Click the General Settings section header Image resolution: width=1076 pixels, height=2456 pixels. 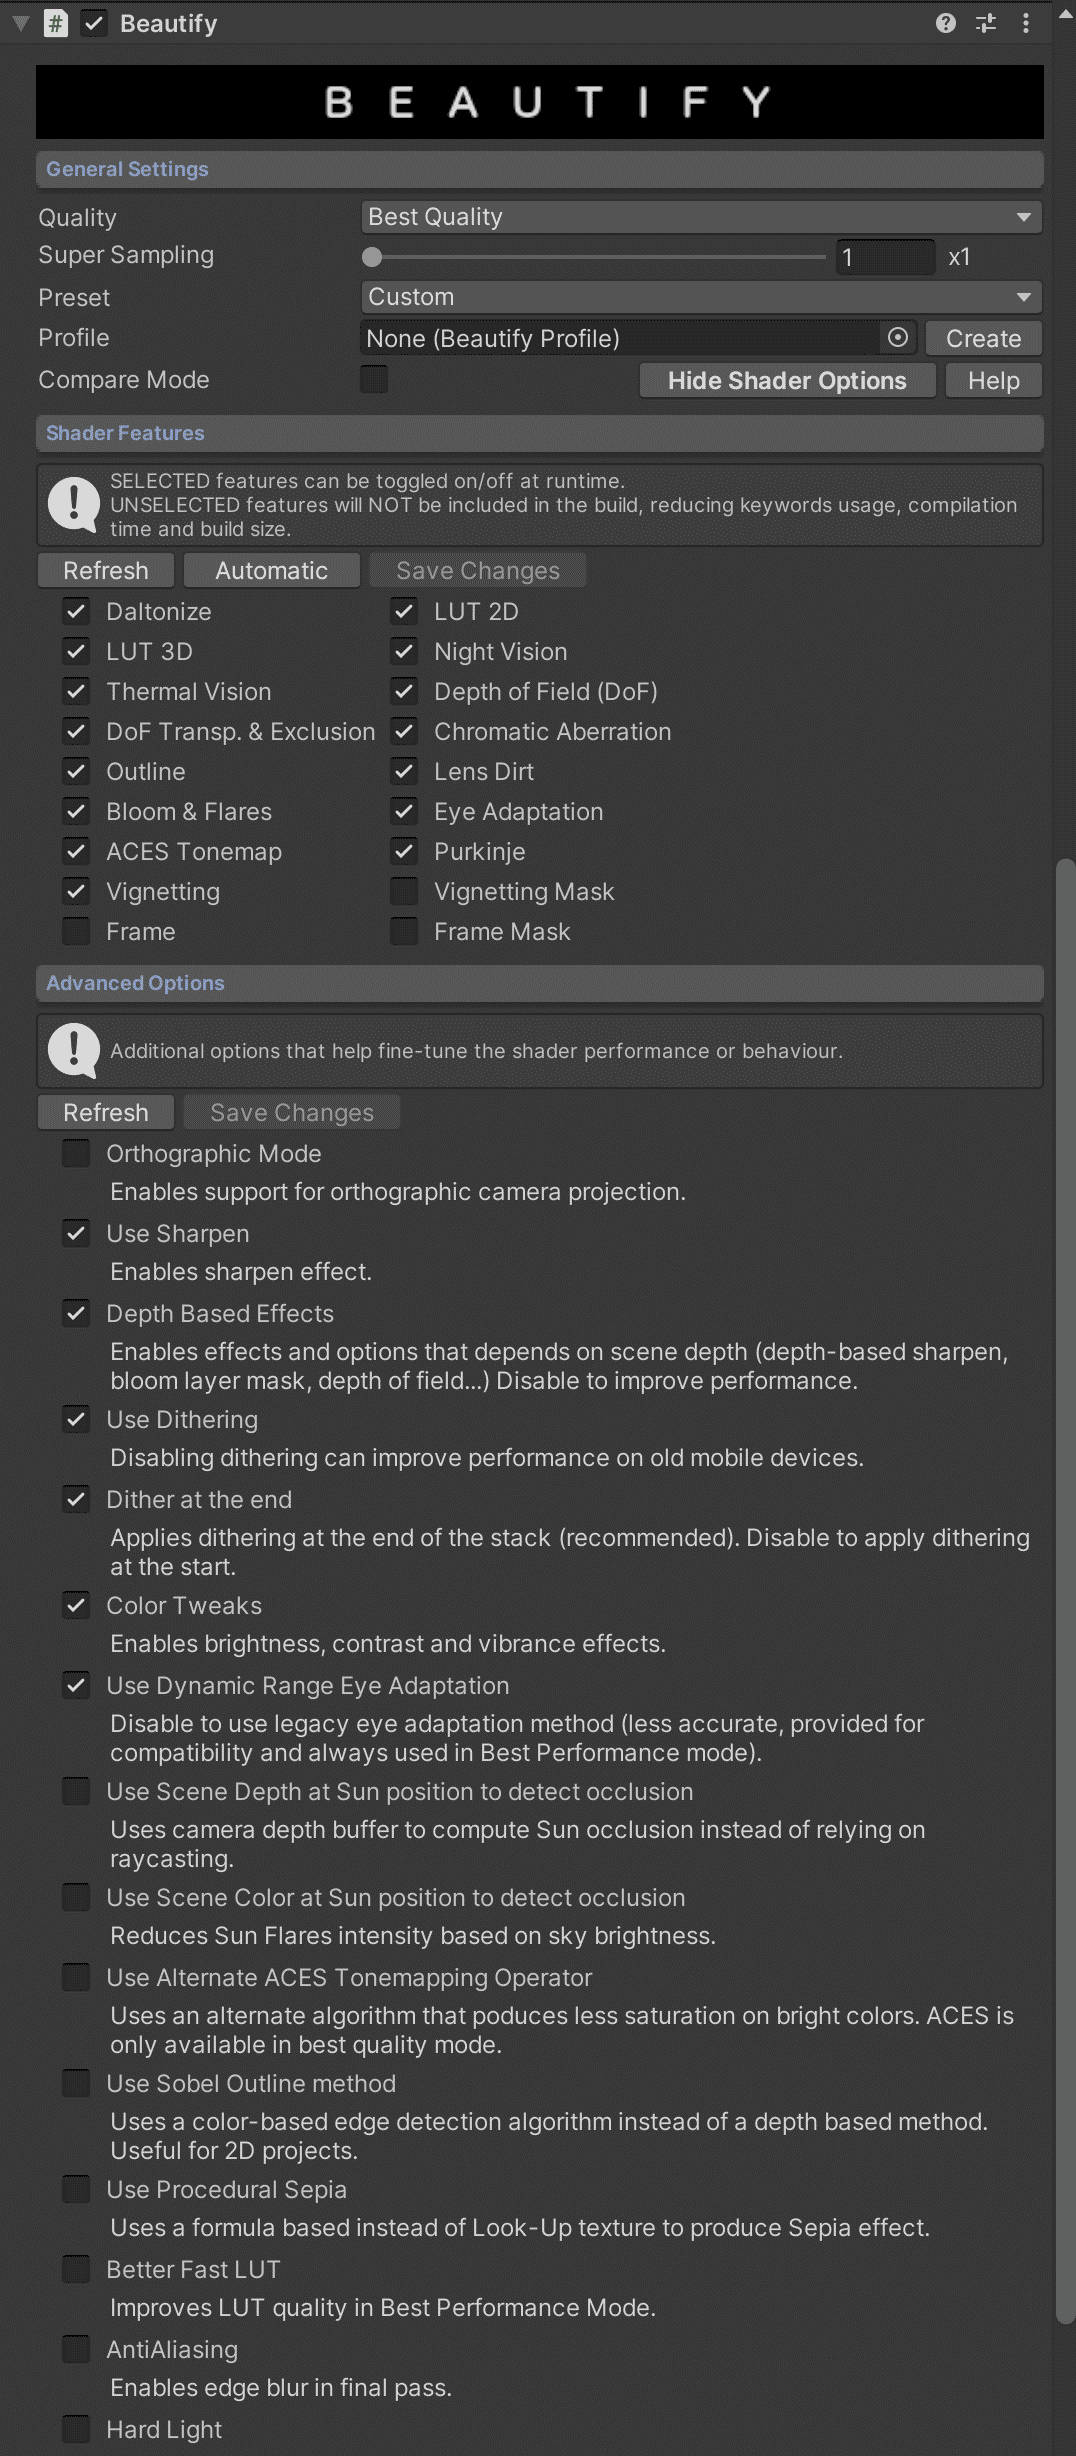click(x=128, y=169)
